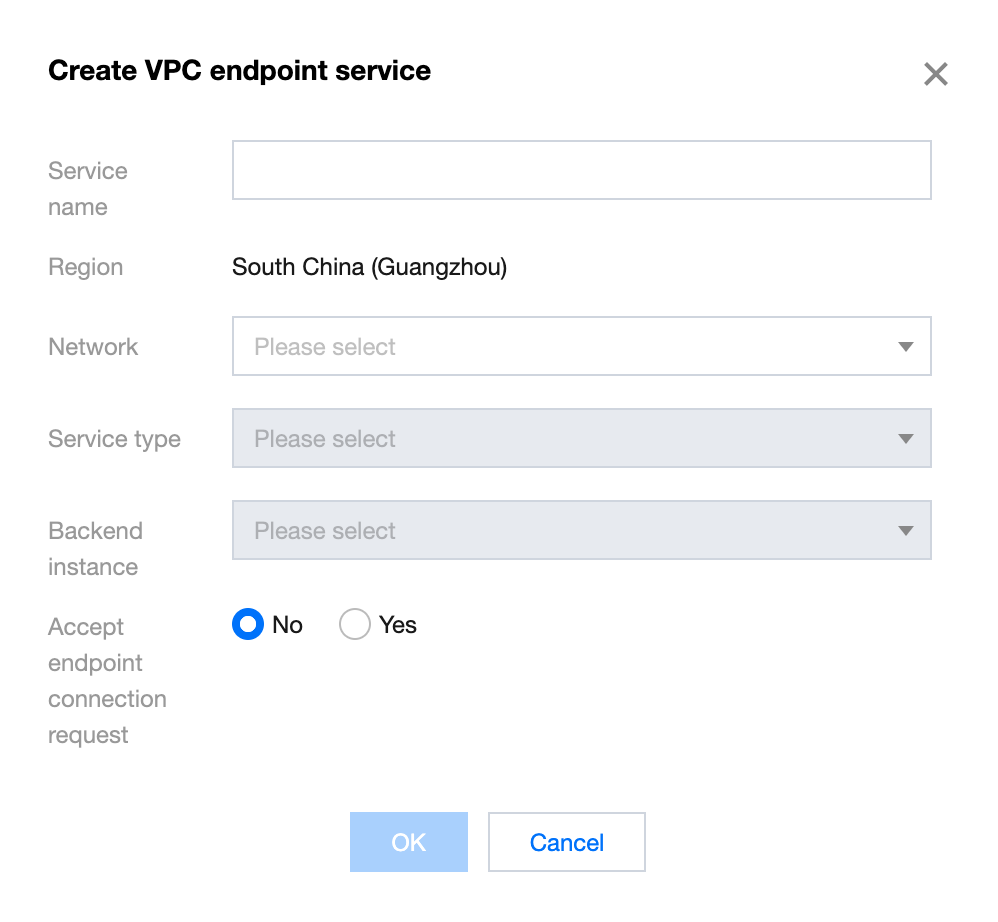Click the 'Create VPC endpoint service' dialog title
This screenshot has width=998, height=922.
[x=239, y=71]
